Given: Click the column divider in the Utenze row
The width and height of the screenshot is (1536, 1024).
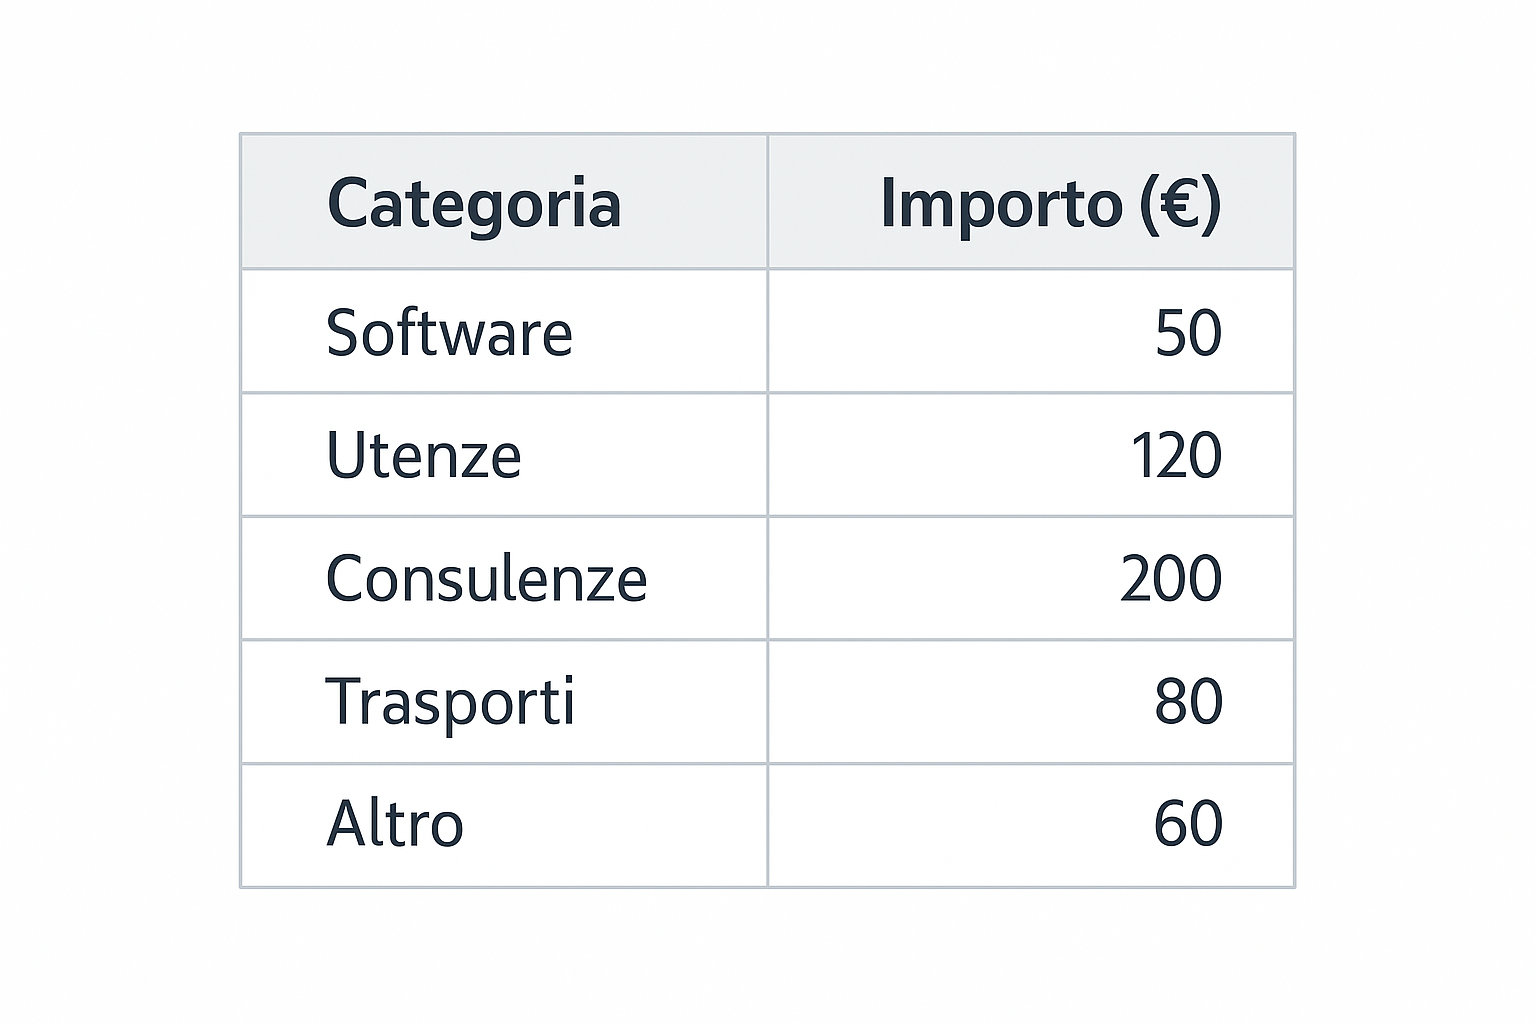Looking at the screenshot, I should pyautogui.click(x=768, y=456).
